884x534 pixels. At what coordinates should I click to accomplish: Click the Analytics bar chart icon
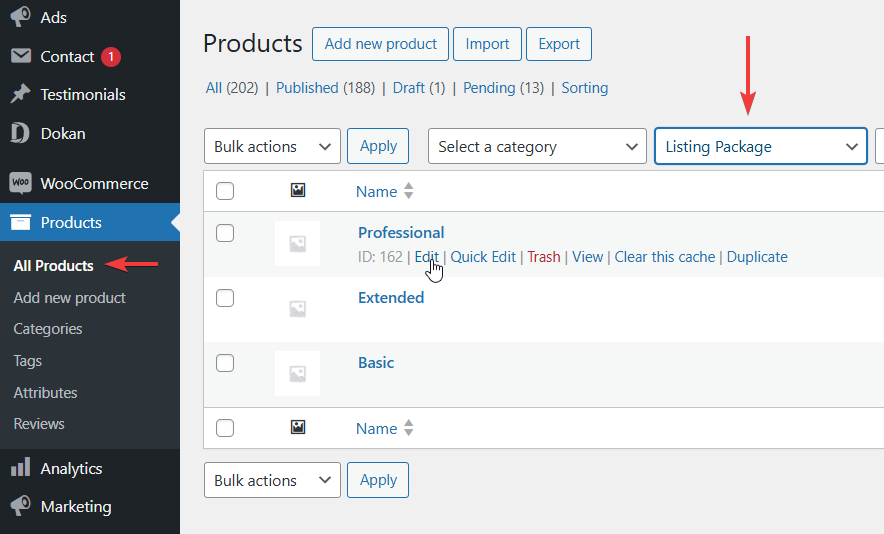pyautogui.click(x=20, y=468)
